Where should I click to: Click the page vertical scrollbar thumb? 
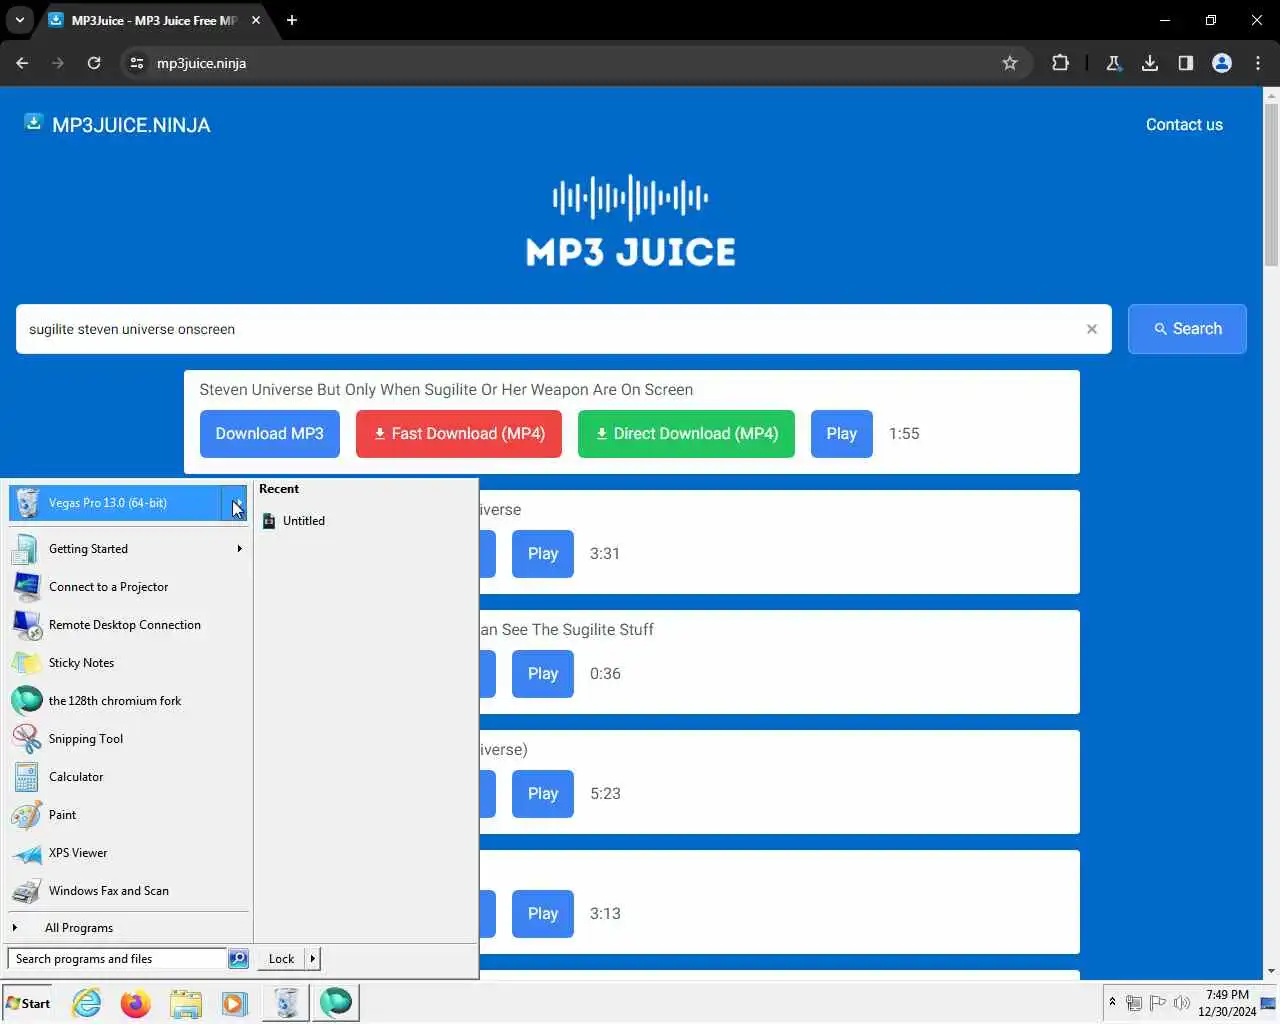point(1271,184)
